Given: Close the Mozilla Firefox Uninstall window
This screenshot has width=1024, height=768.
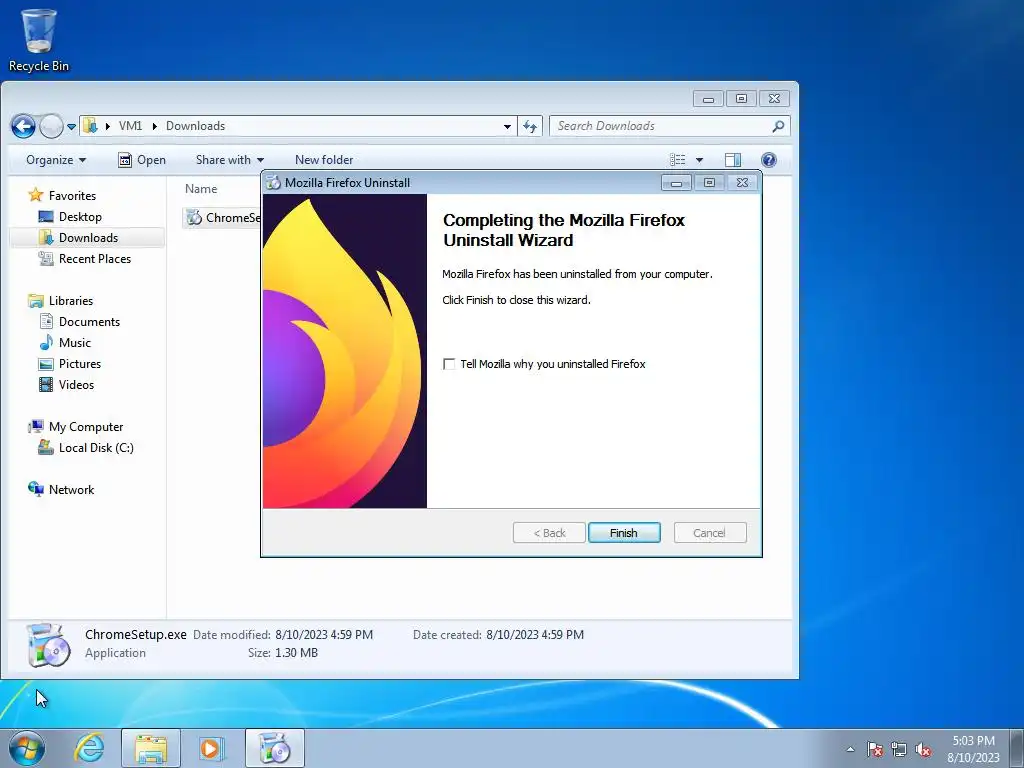Looking at the screenshot, I should (742, 183).
